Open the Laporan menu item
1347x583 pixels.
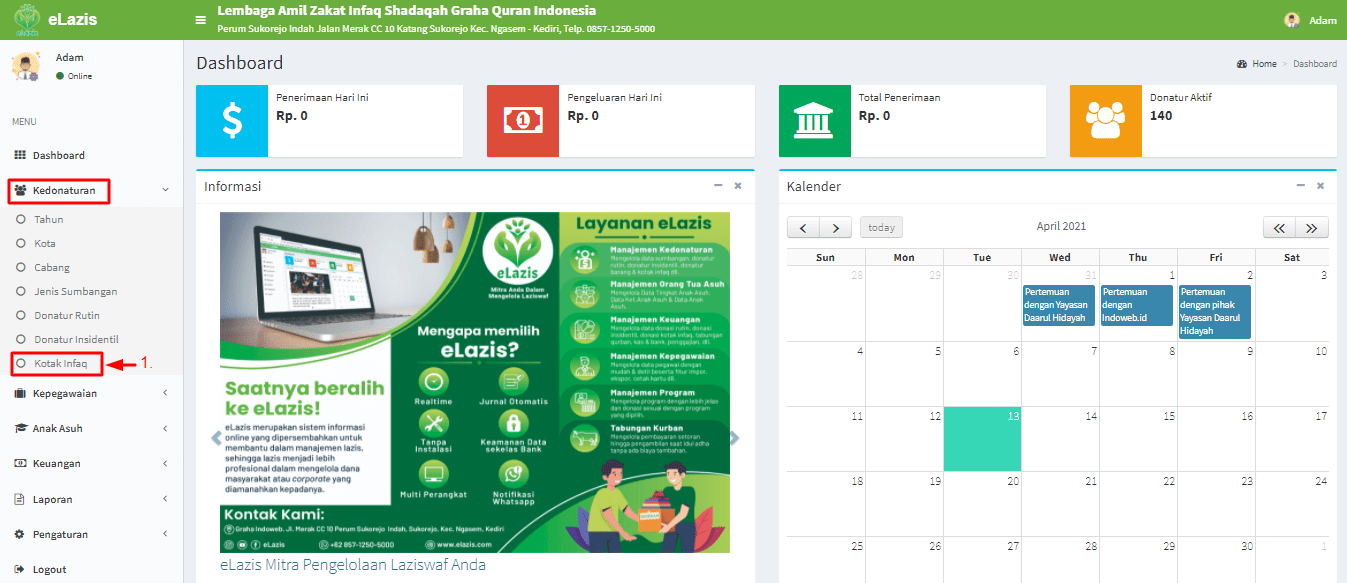click(57, 498)
